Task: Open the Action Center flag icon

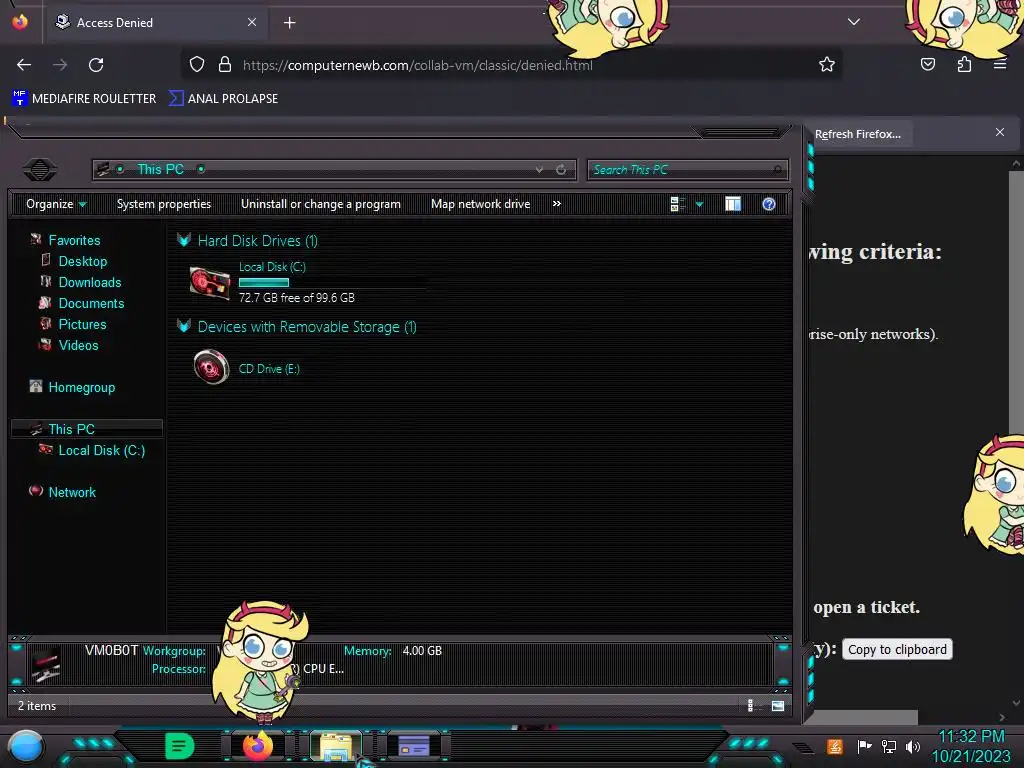Action: pyautogui.click(x=864, y=746)
